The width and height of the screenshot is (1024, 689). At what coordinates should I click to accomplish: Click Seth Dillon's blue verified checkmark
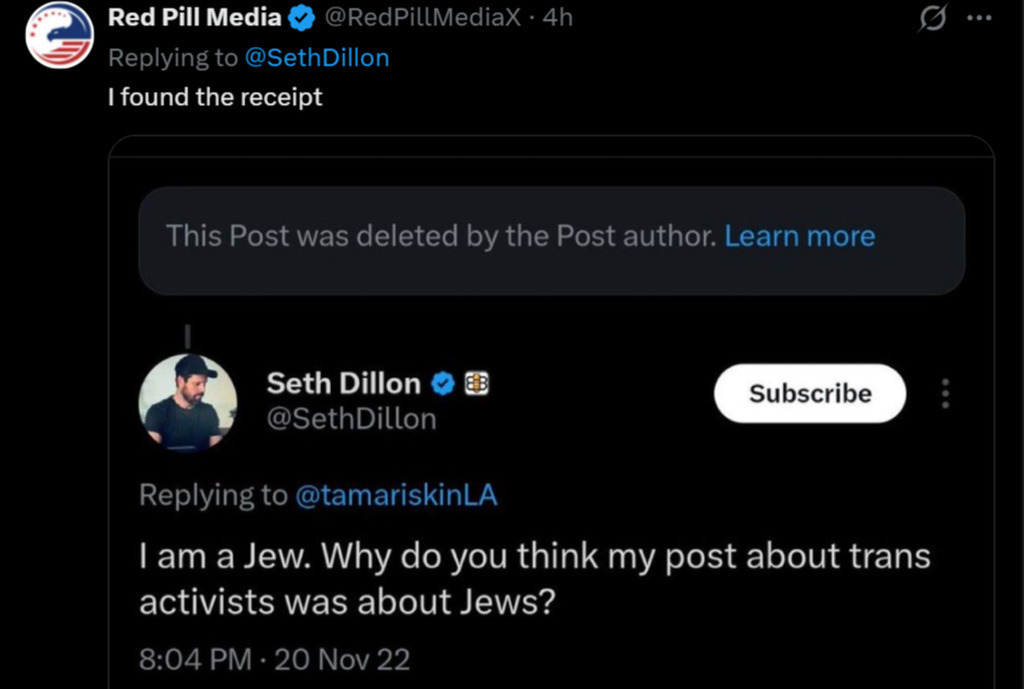444,384
